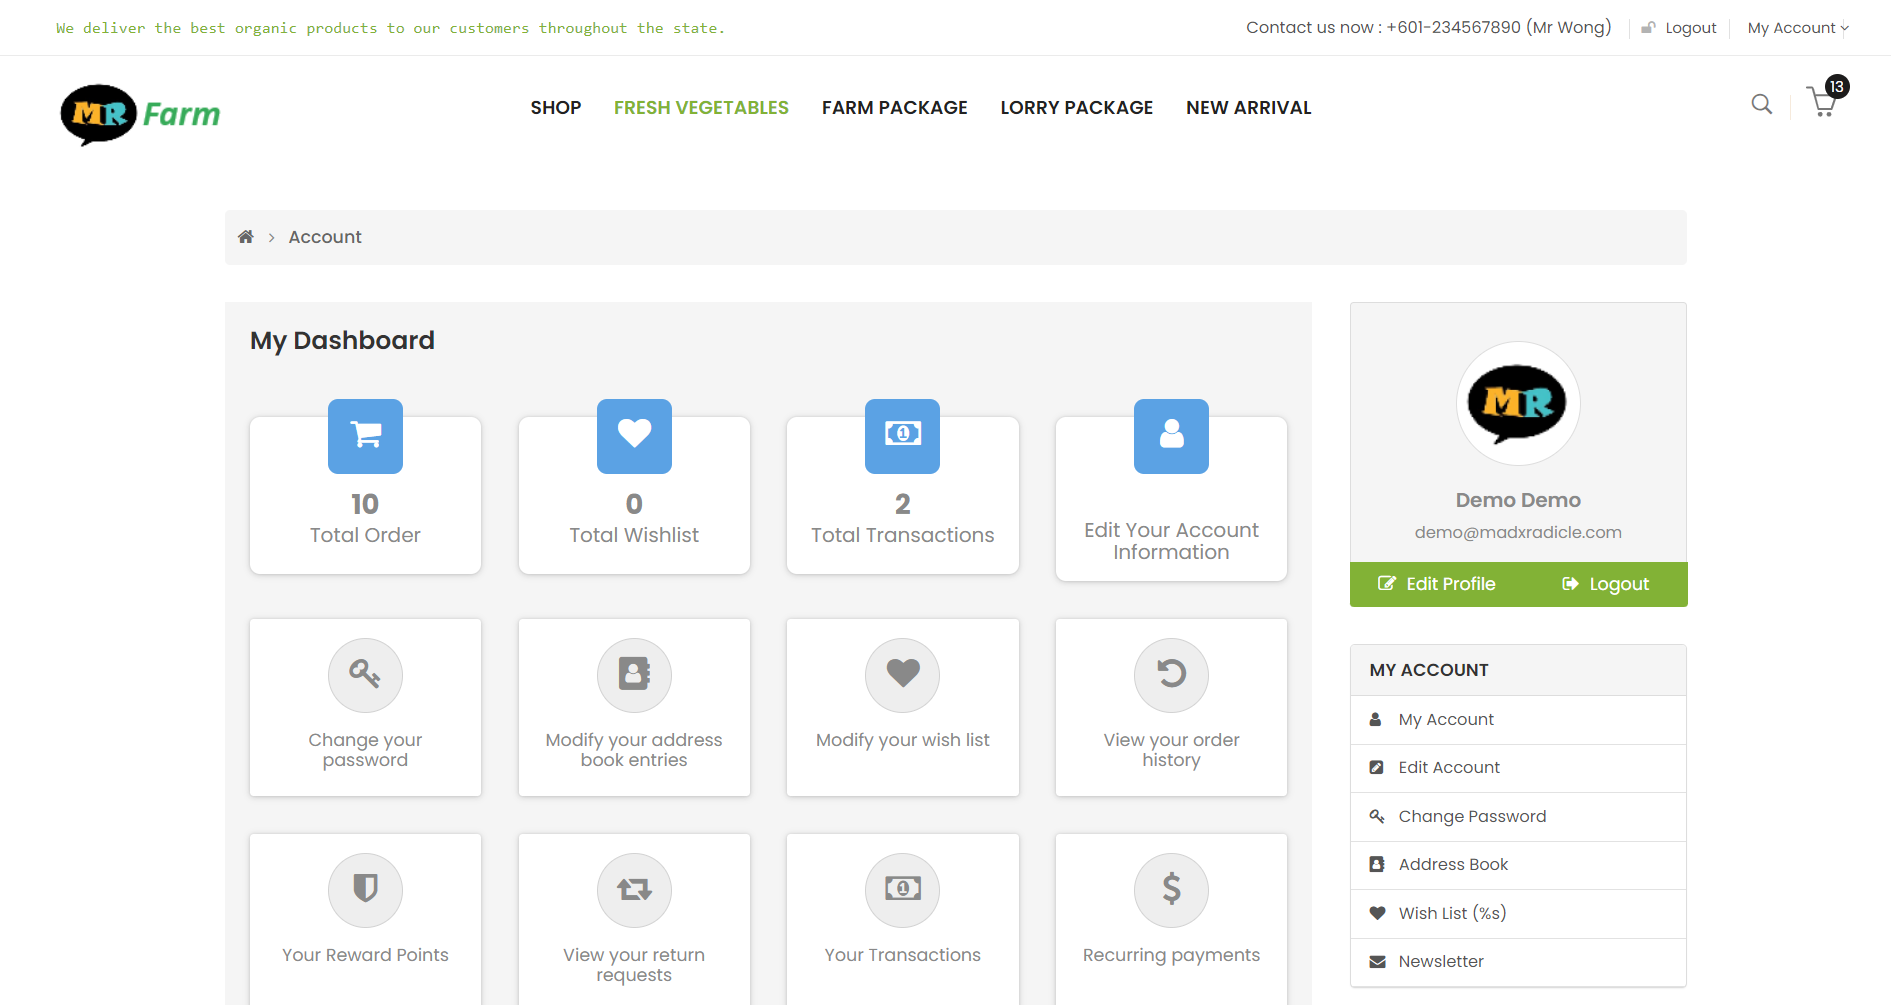Select Newsletter in My Account sidebar

pos(1440,962)
